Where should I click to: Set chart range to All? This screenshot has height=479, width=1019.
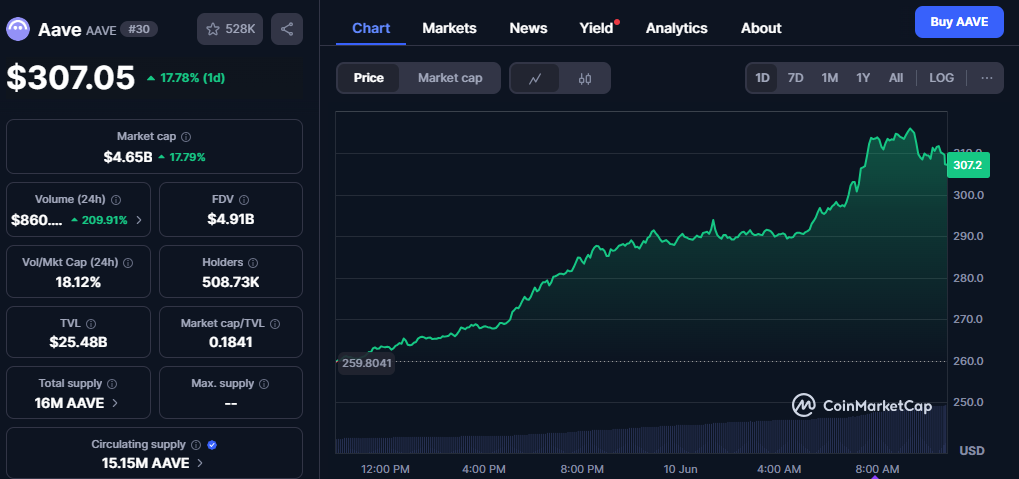point(896,78)
